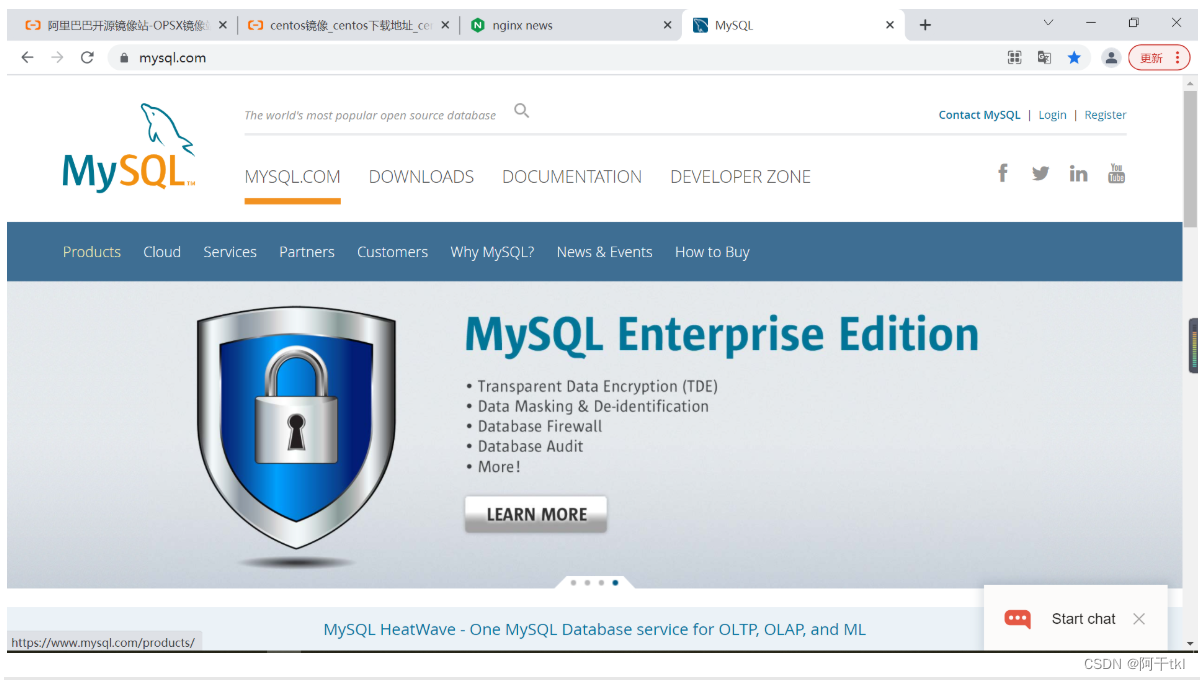Open MySQL's Facebook page icon
Screen dimensions: 1200x680
(x=1003, y=173)
